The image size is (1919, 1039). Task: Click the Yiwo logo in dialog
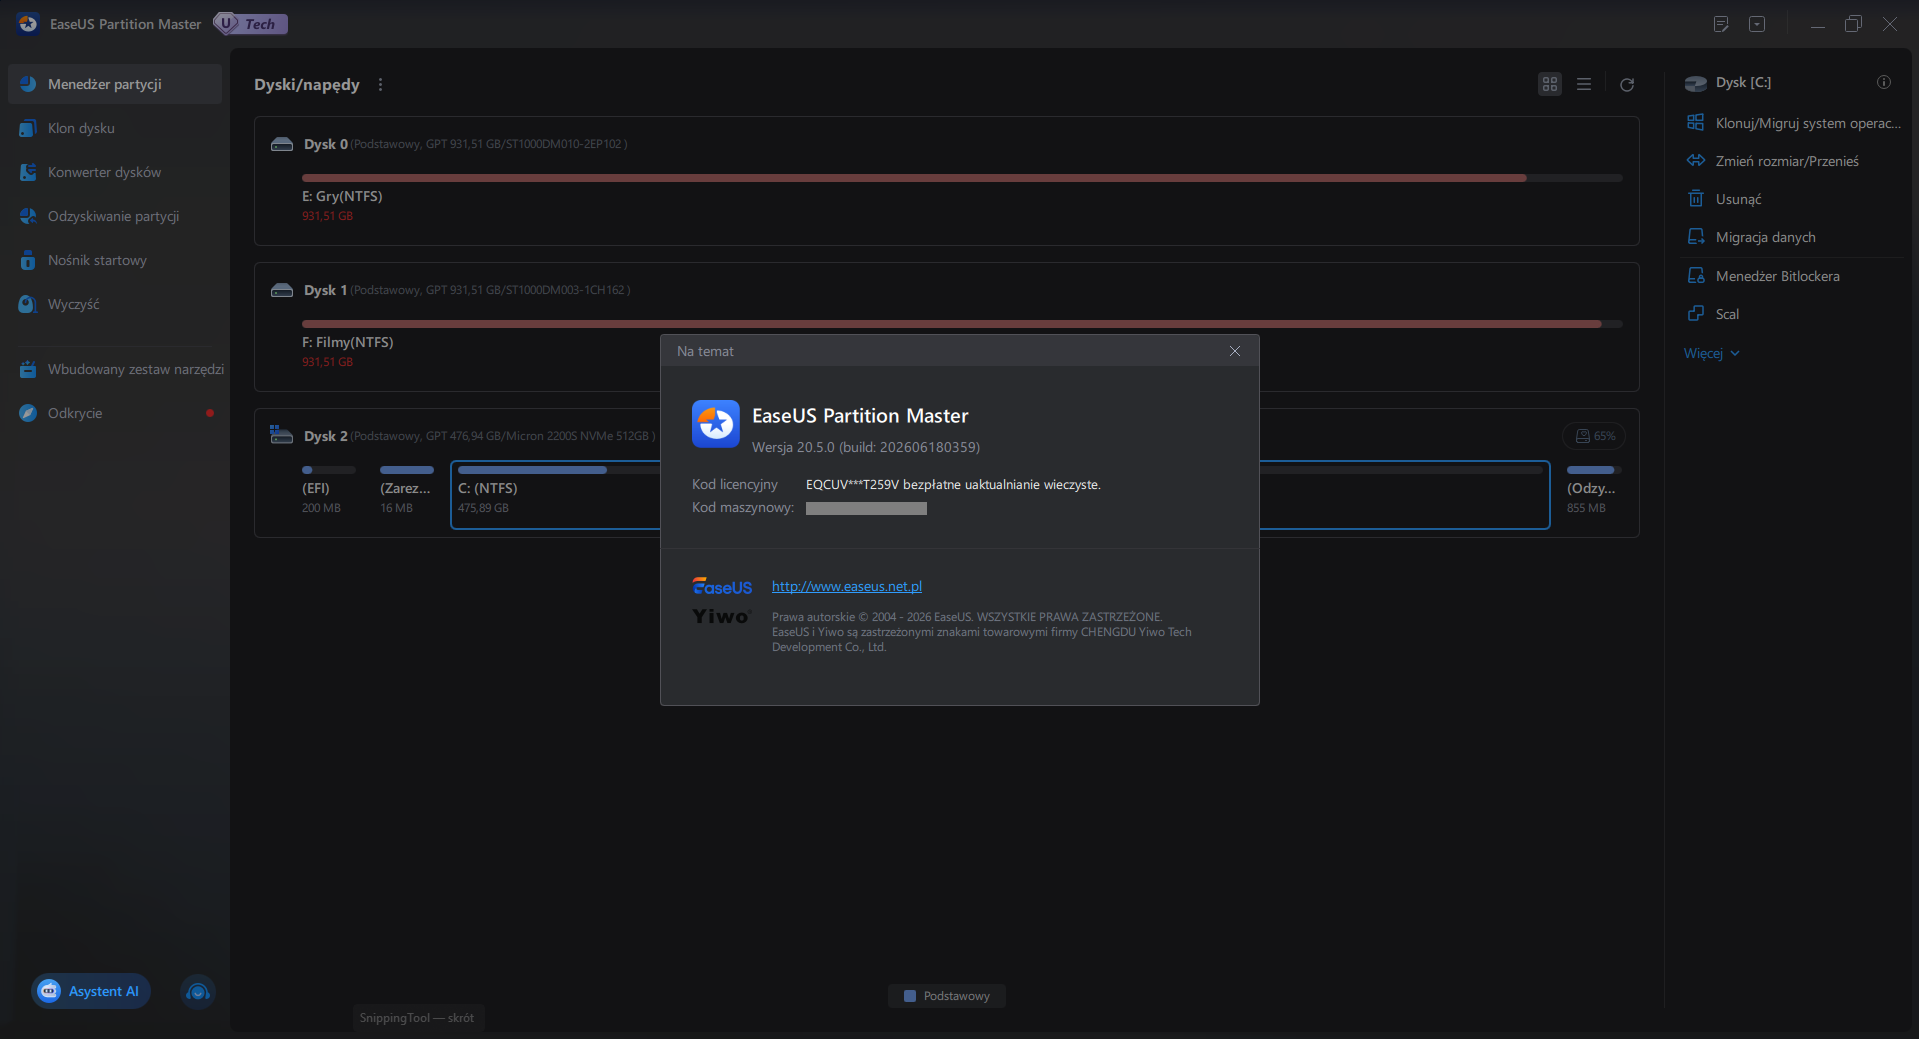(x=721, y=616)
